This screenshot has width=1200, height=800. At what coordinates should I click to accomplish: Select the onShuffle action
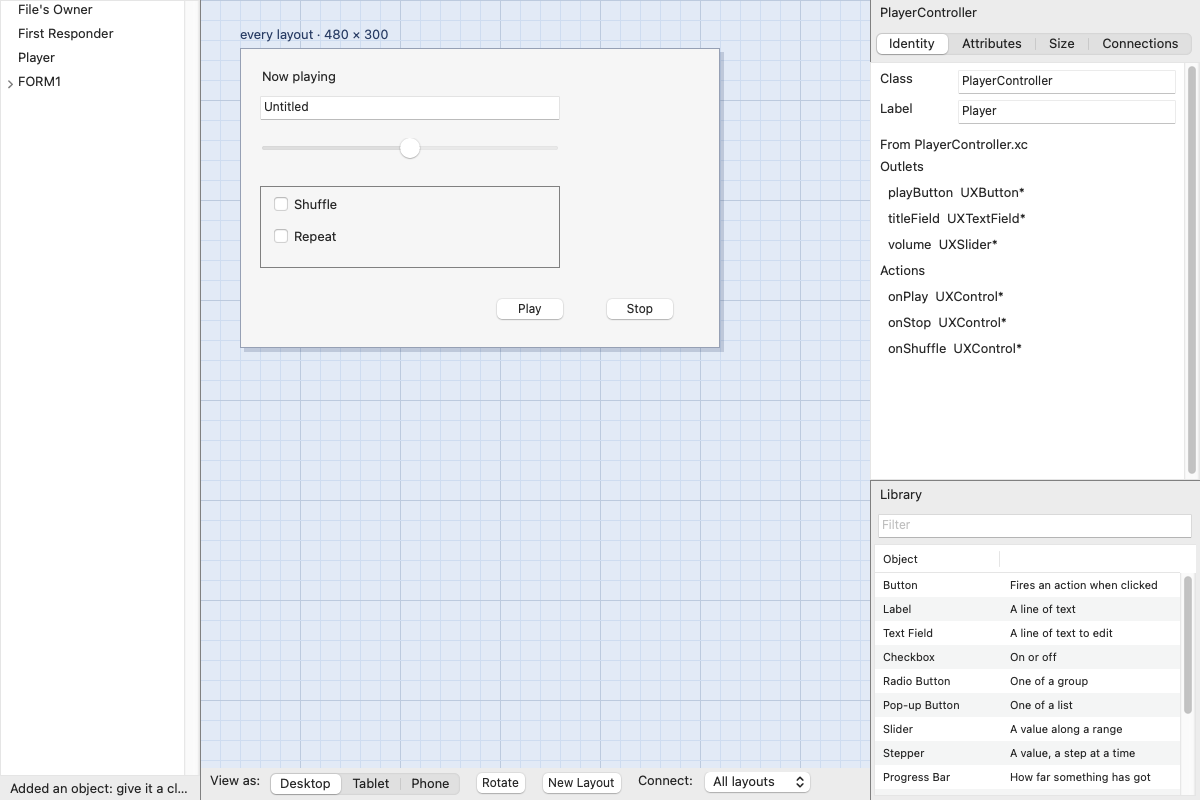pyautogui.click(x=955, y=349)
